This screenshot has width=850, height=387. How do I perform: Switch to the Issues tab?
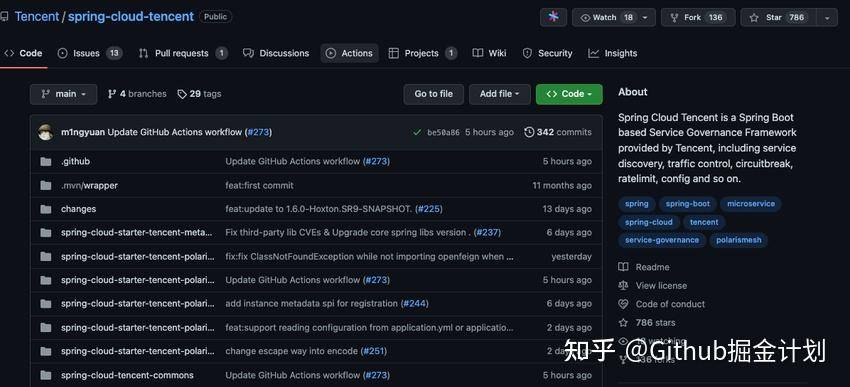pyautogui.click(x=89, y=53)
